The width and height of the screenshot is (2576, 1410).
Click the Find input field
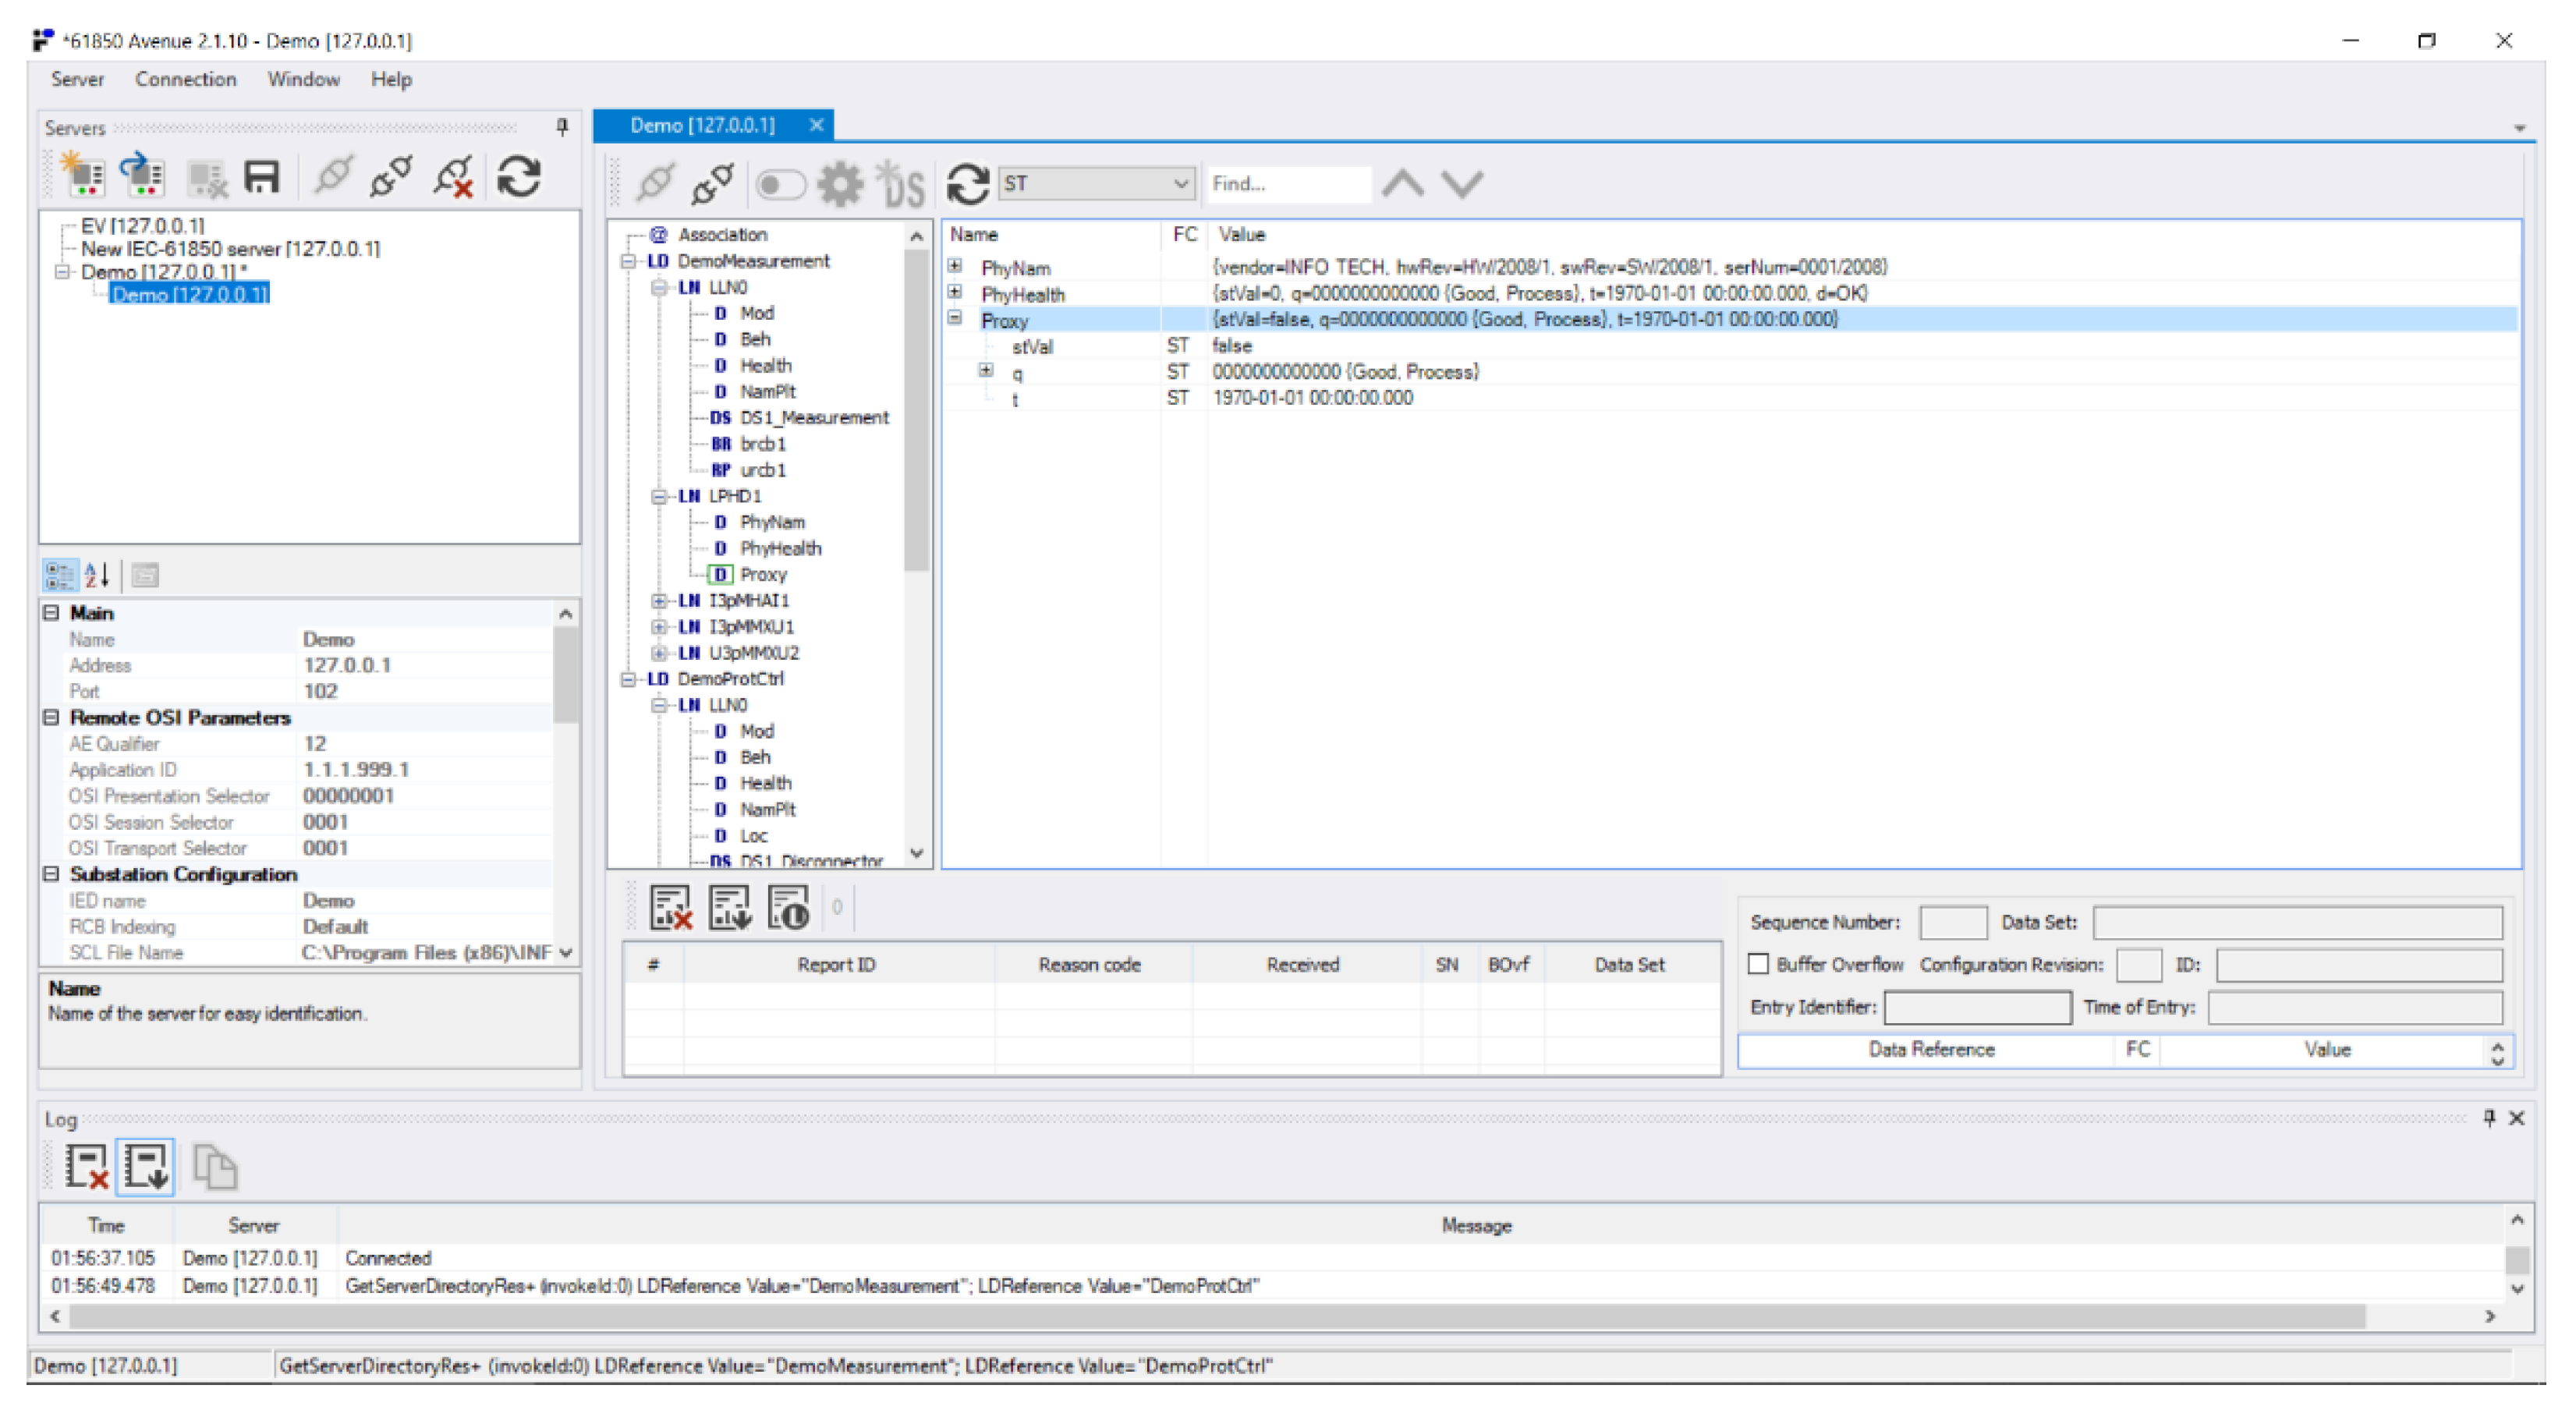coord(1288,184)
